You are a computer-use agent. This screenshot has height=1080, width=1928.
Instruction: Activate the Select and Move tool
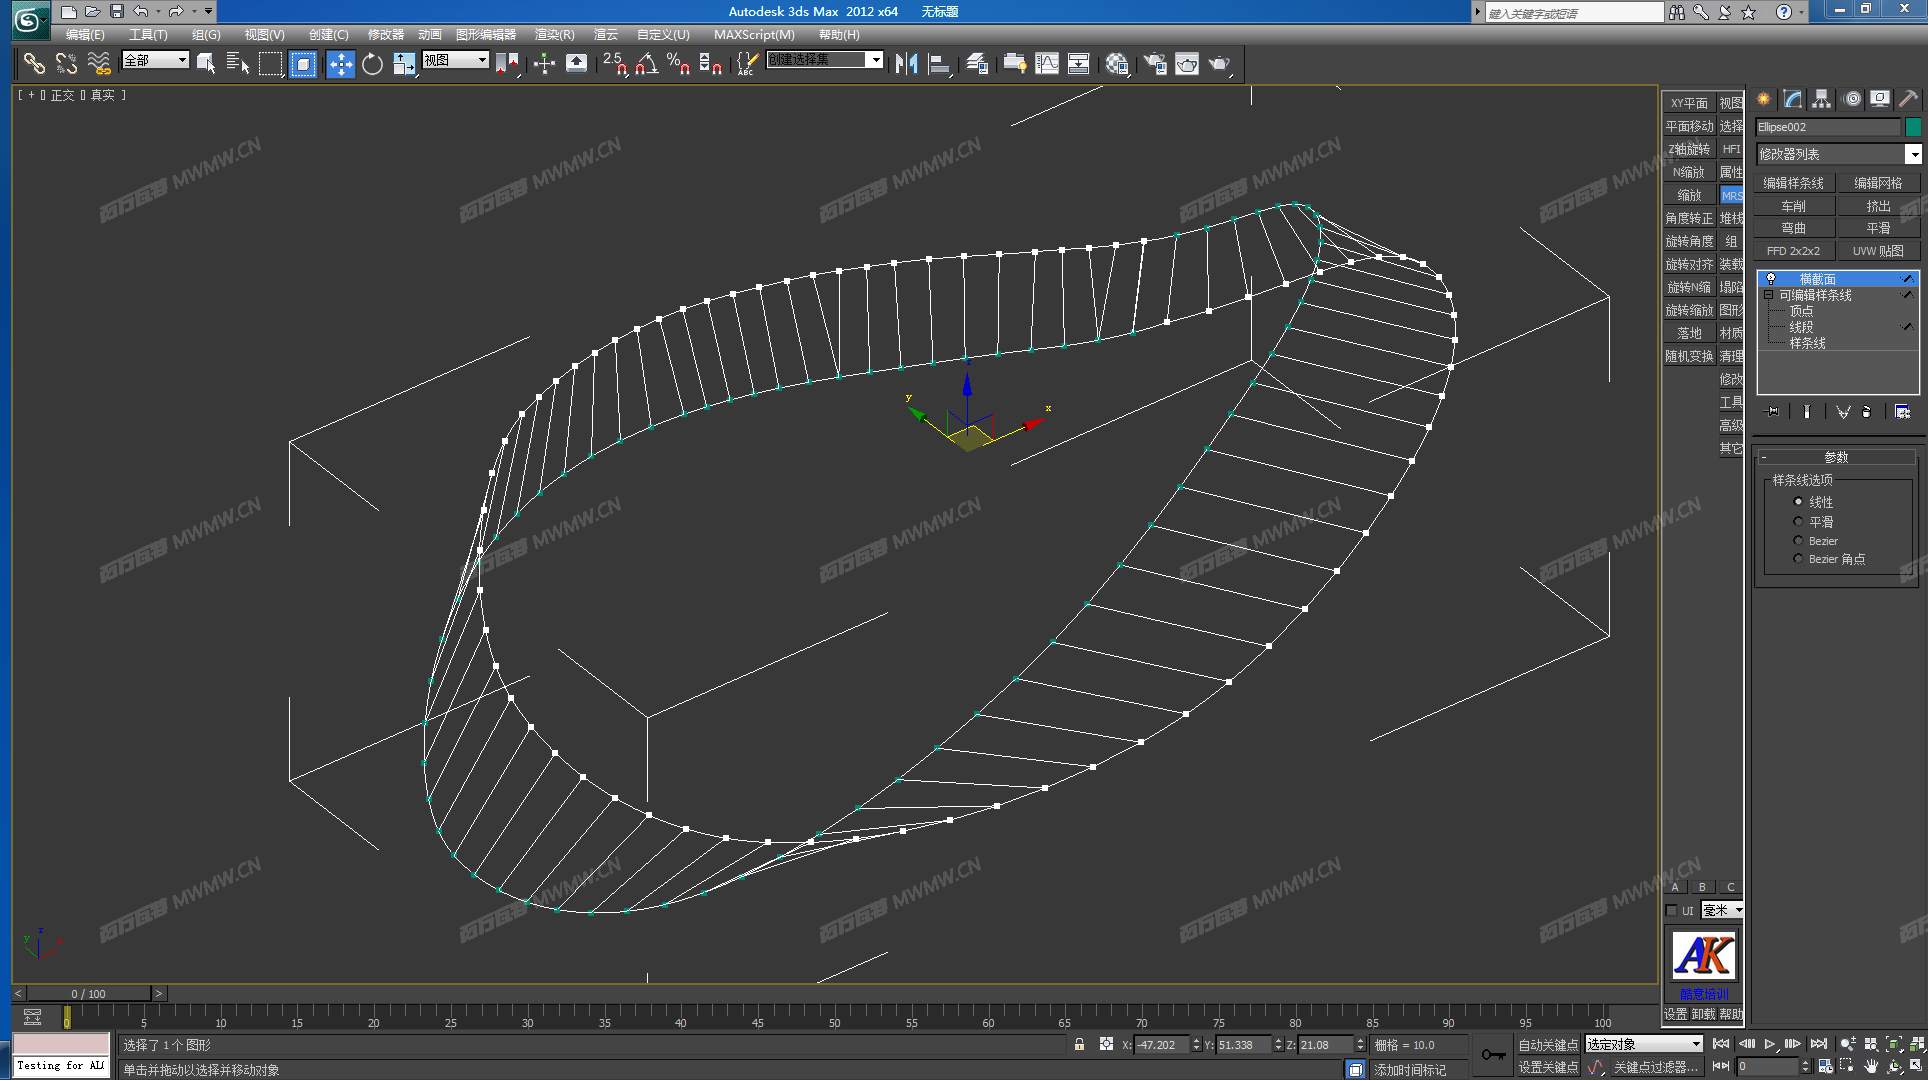(x=340, y=64)
